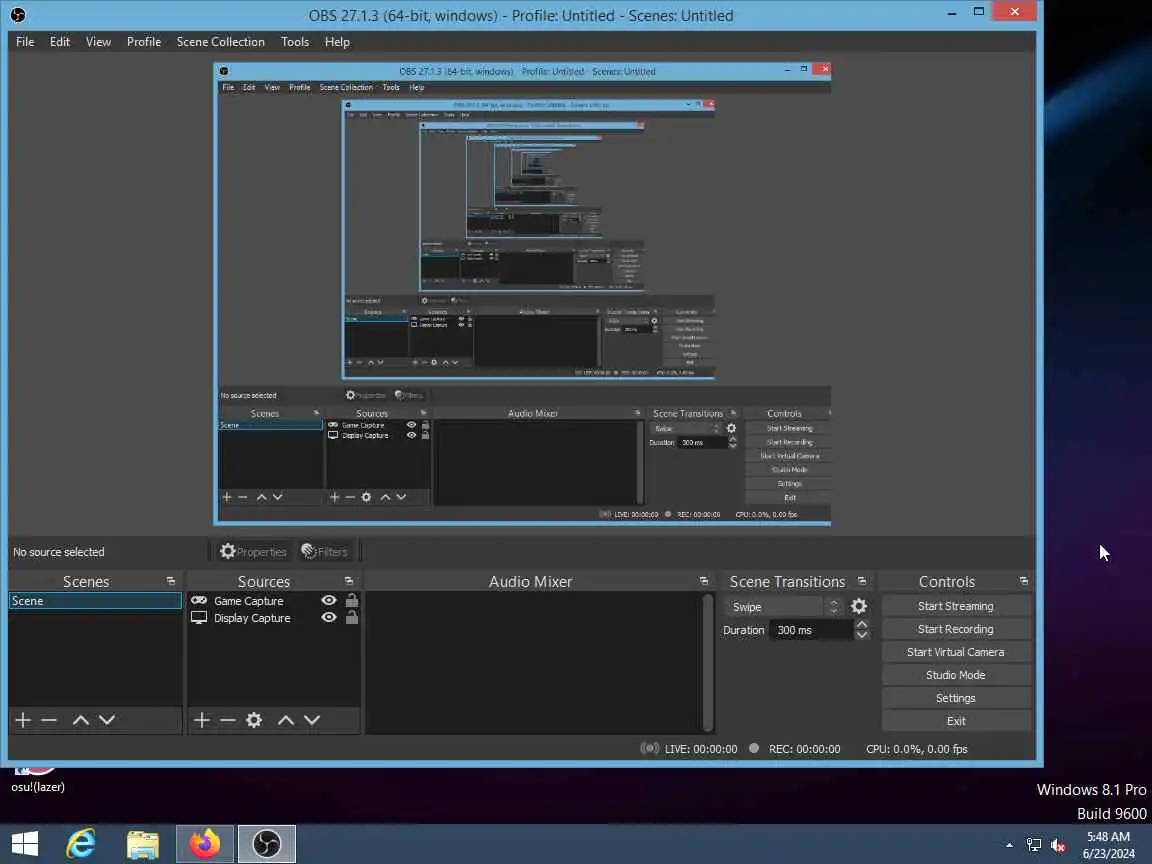The image size is (1152, 864).
Task: Move source down in Sources list
Action: coord(312,720)
